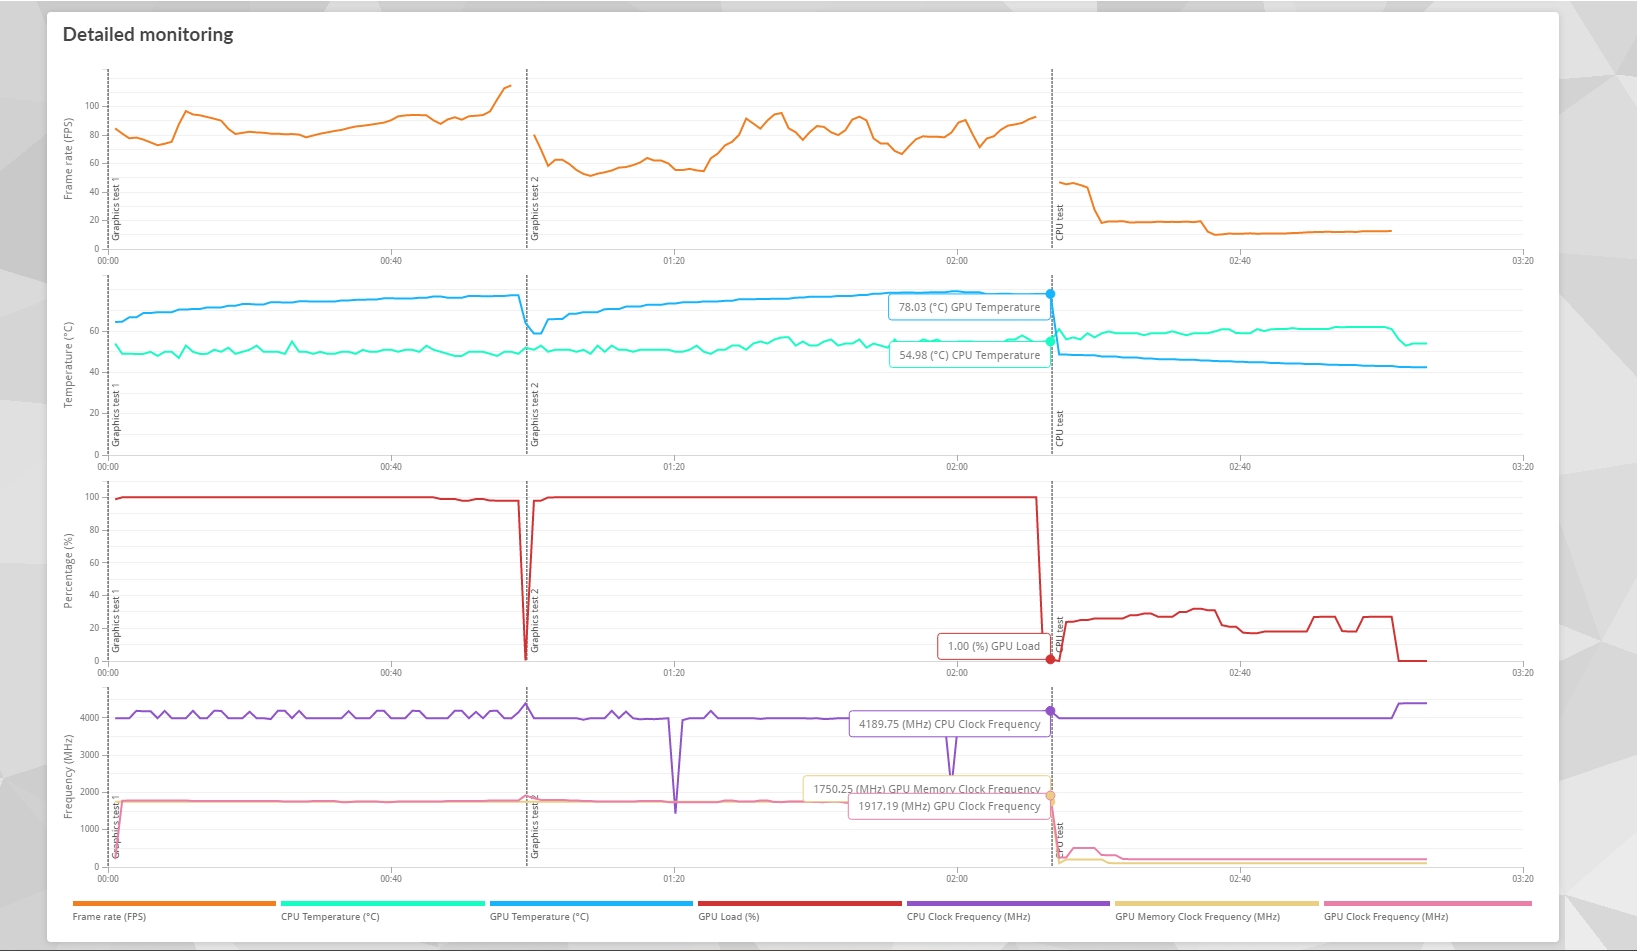Click the CPU Temperature data point marker

pyautogui.click(x=1050, y=342)
